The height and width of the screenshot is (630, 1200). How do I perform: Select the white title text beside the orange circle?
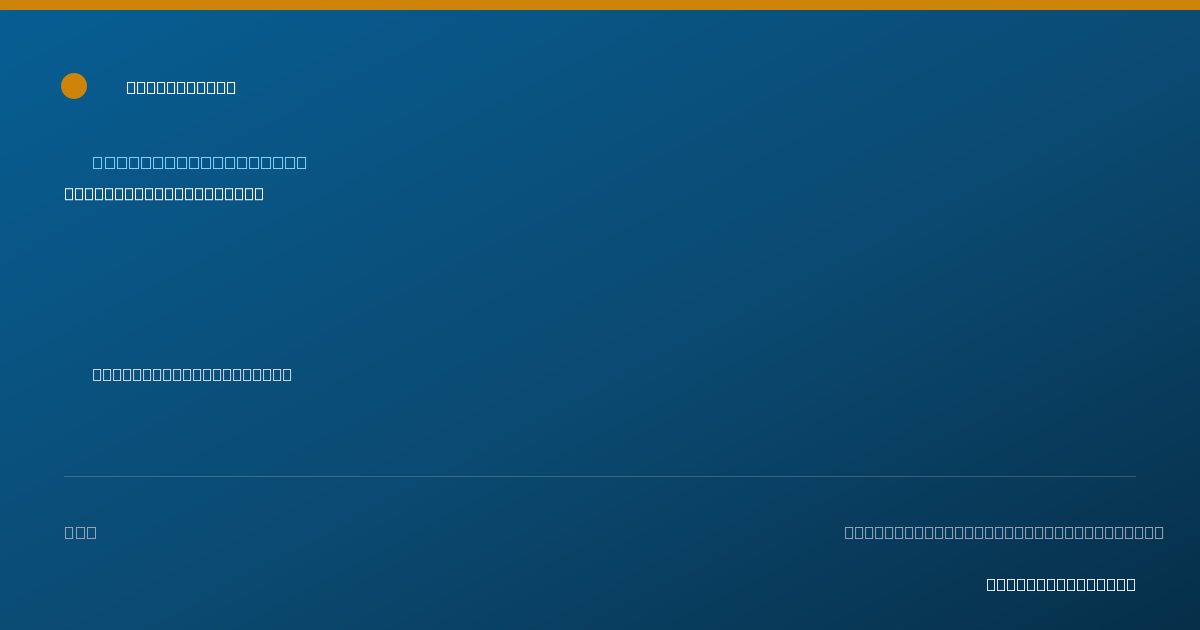181,87
